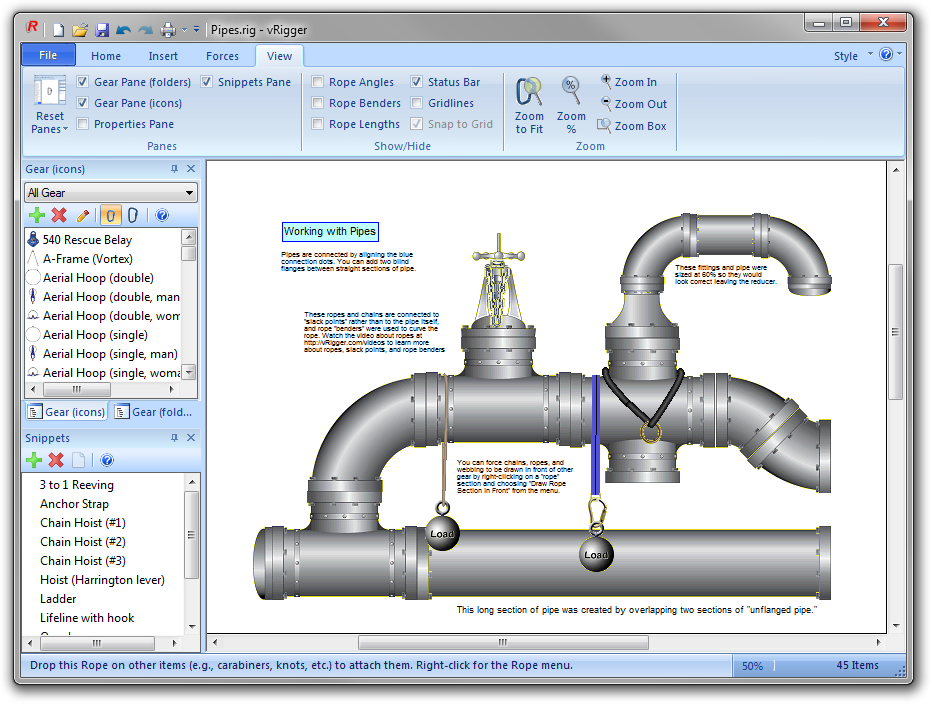Click the pencil edit icon in Gear pane
This screenshot has height=704, width=932.
coord(84,215)
